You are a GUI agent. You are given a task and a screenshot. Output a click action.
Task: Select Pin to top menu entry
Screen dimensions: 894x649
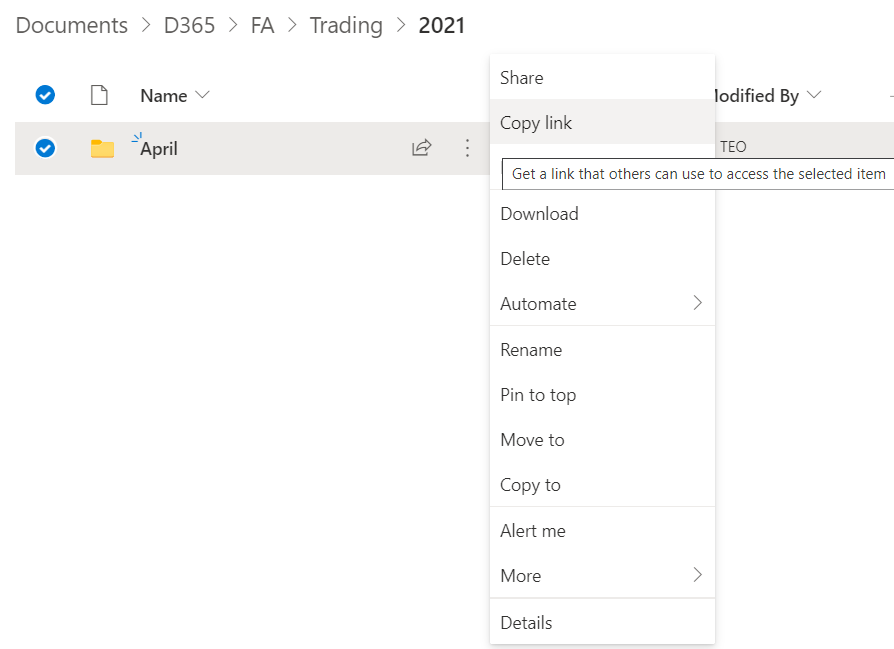click(602, 394)
